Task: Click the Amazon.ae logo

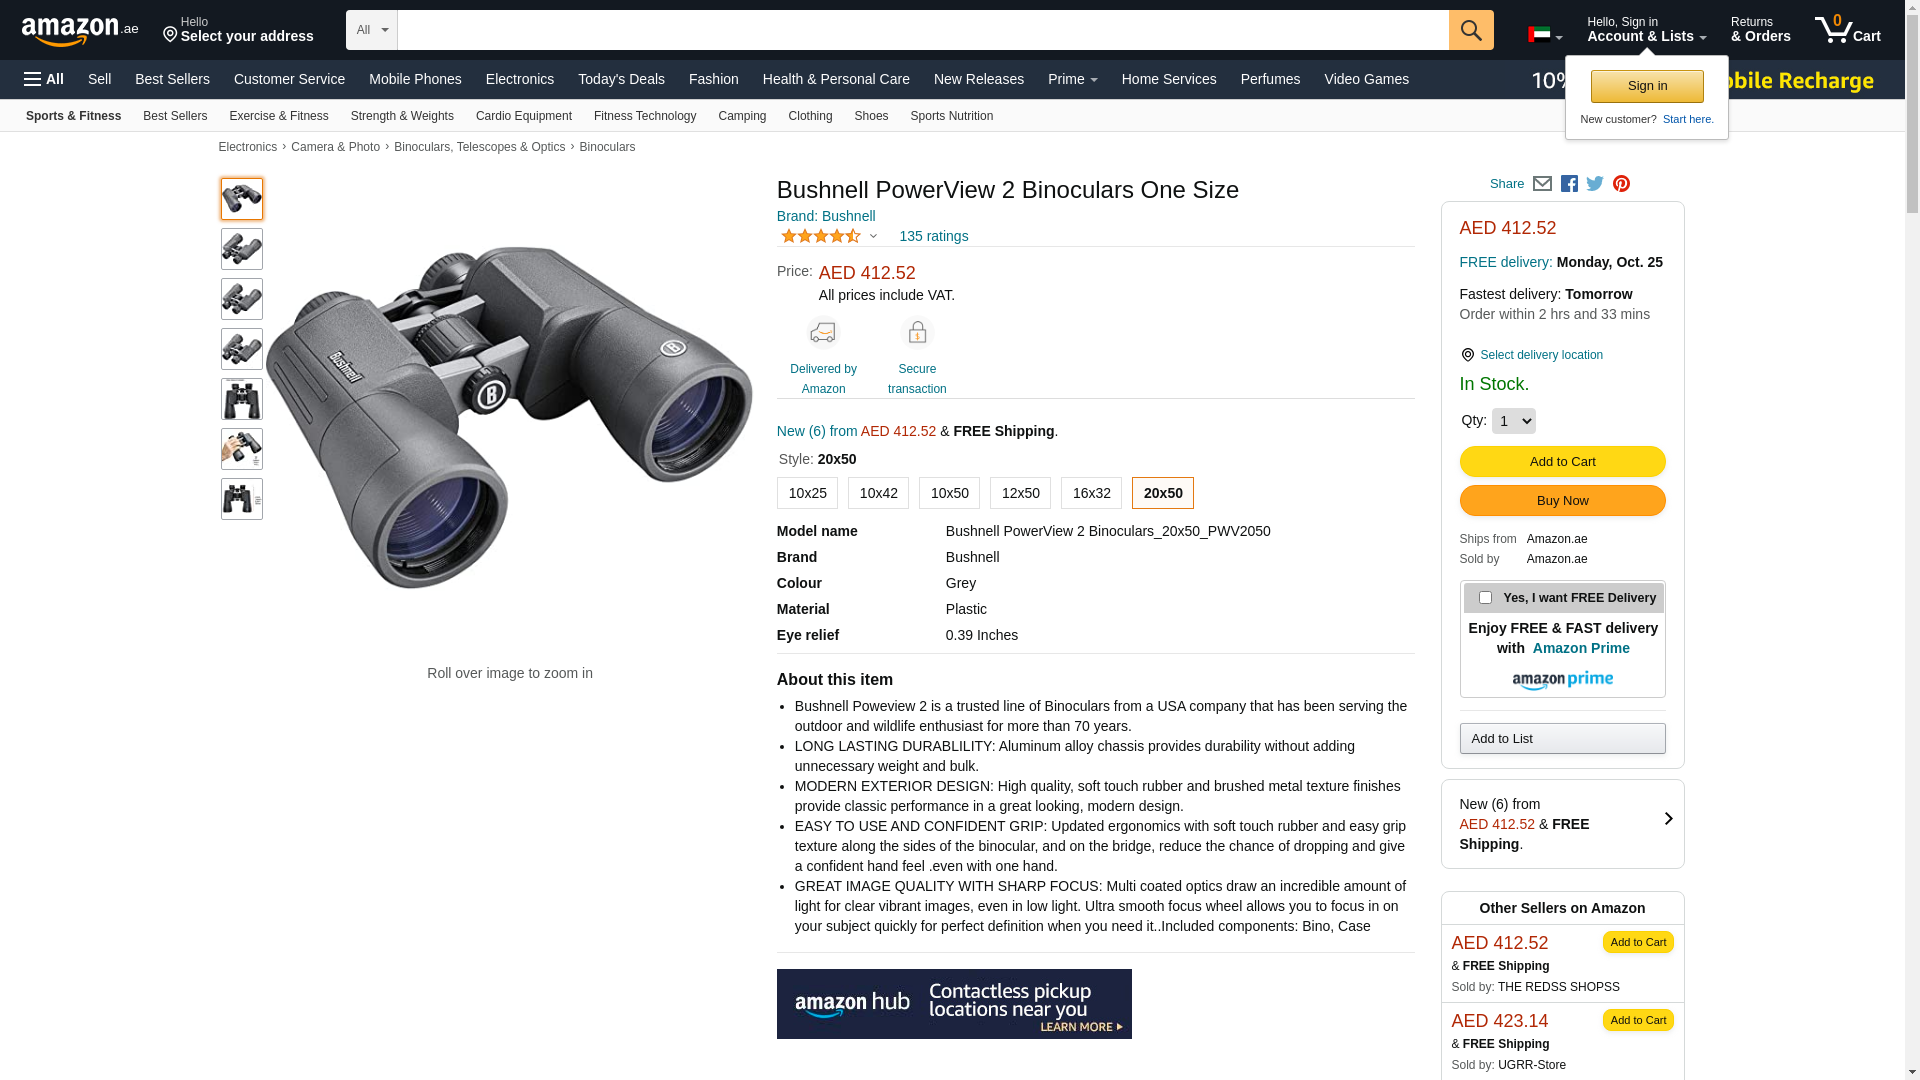Action: pos(79,31)
